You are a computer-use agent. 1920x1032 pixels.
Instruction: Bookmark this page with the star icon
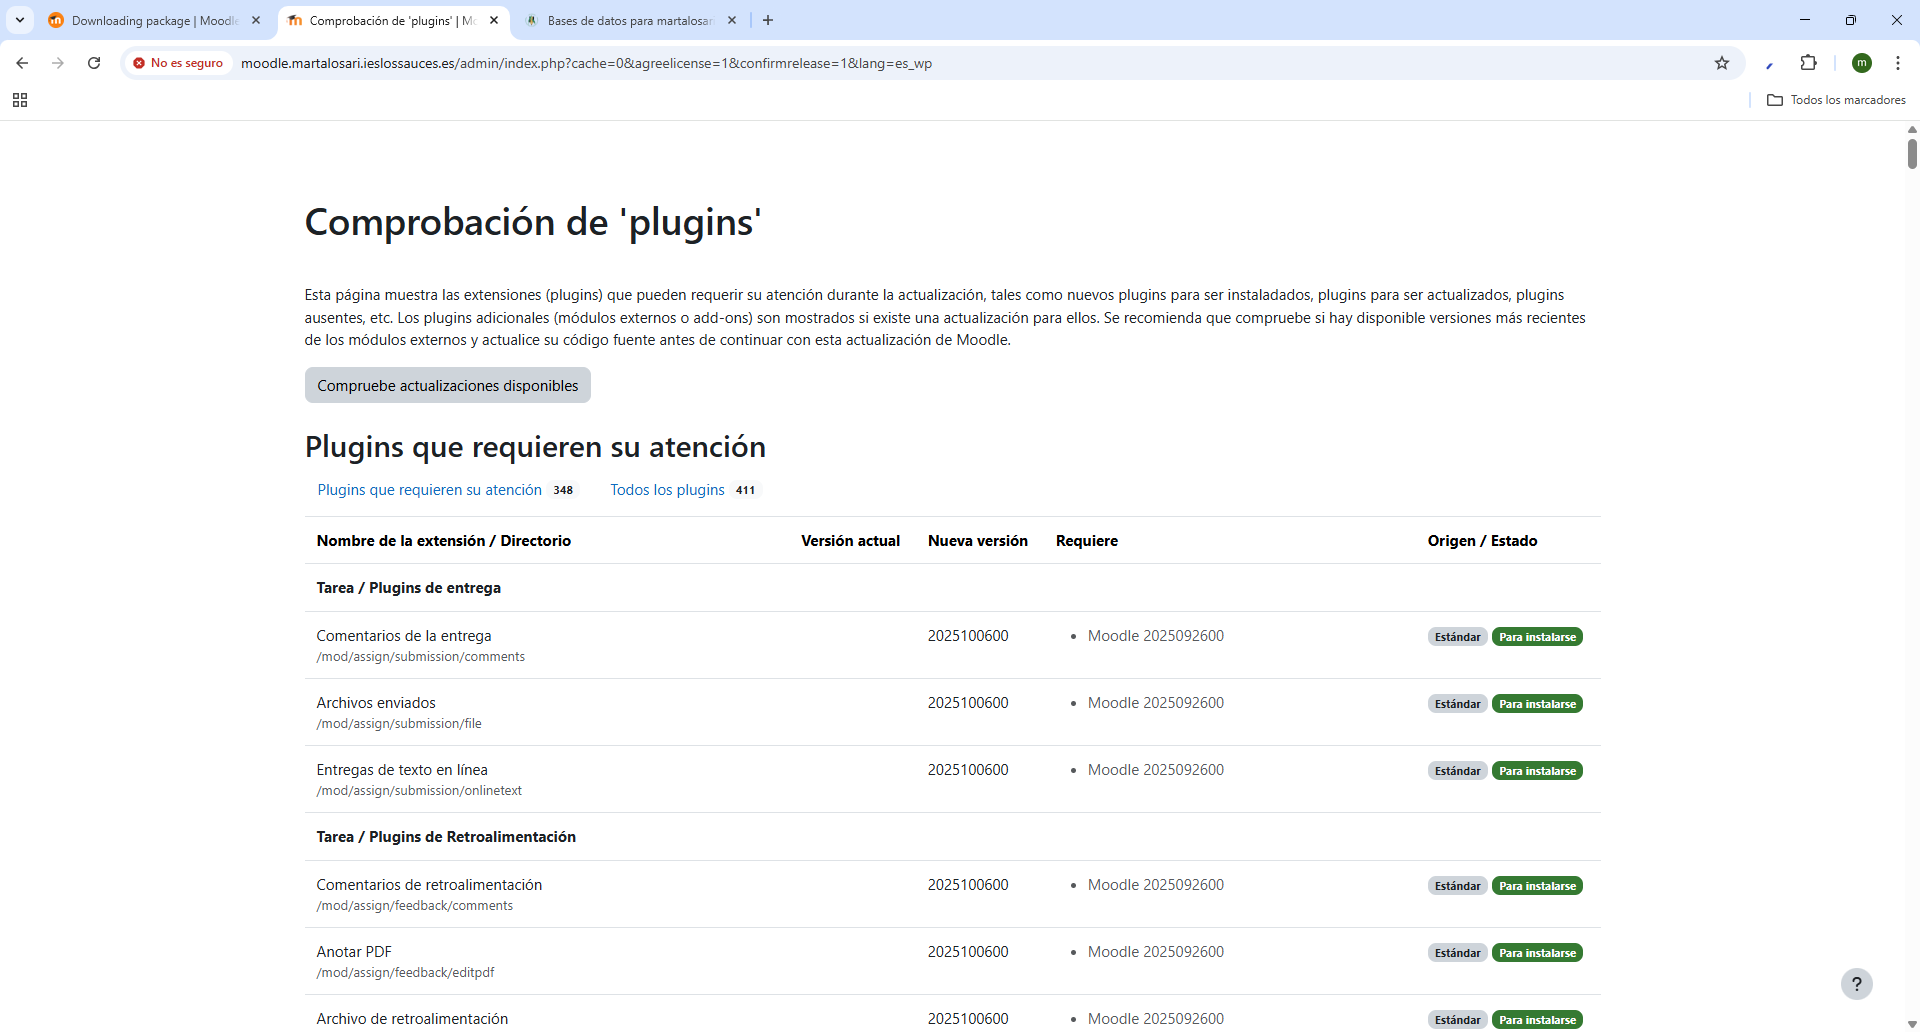1722,63
